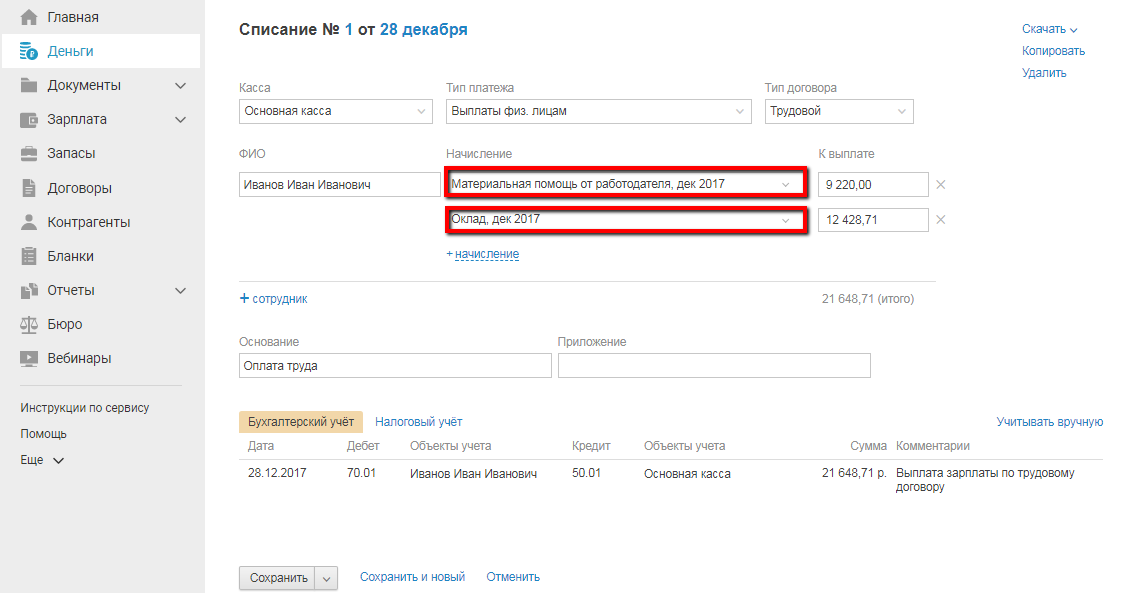This screenshot has width=1134, height=593.
Task: Click Учитывать вручную link
Action: tap(1049, 422)
